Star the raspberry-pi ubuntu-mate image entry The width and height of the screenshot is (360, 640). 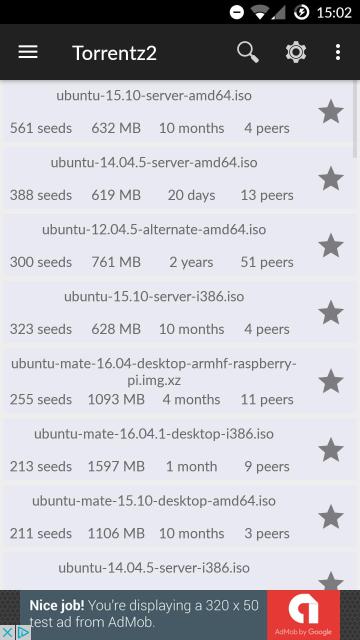tap(331, 381)
